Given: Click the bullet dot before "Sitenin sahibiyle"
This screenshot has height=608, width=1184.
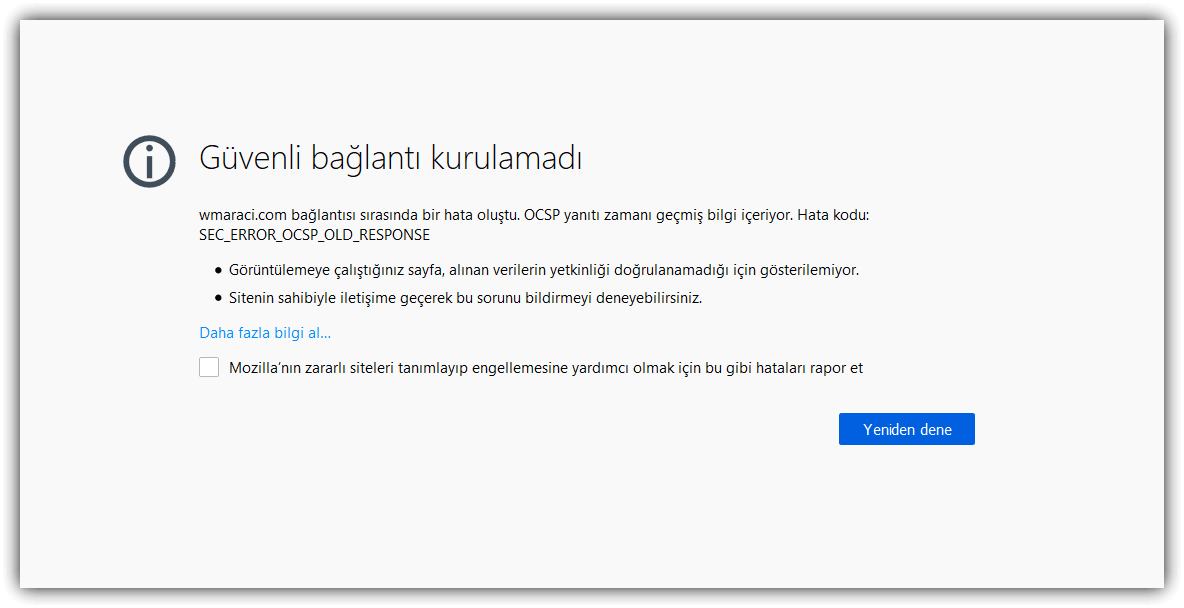Looking at the screenshot, I should pos(218,298).
